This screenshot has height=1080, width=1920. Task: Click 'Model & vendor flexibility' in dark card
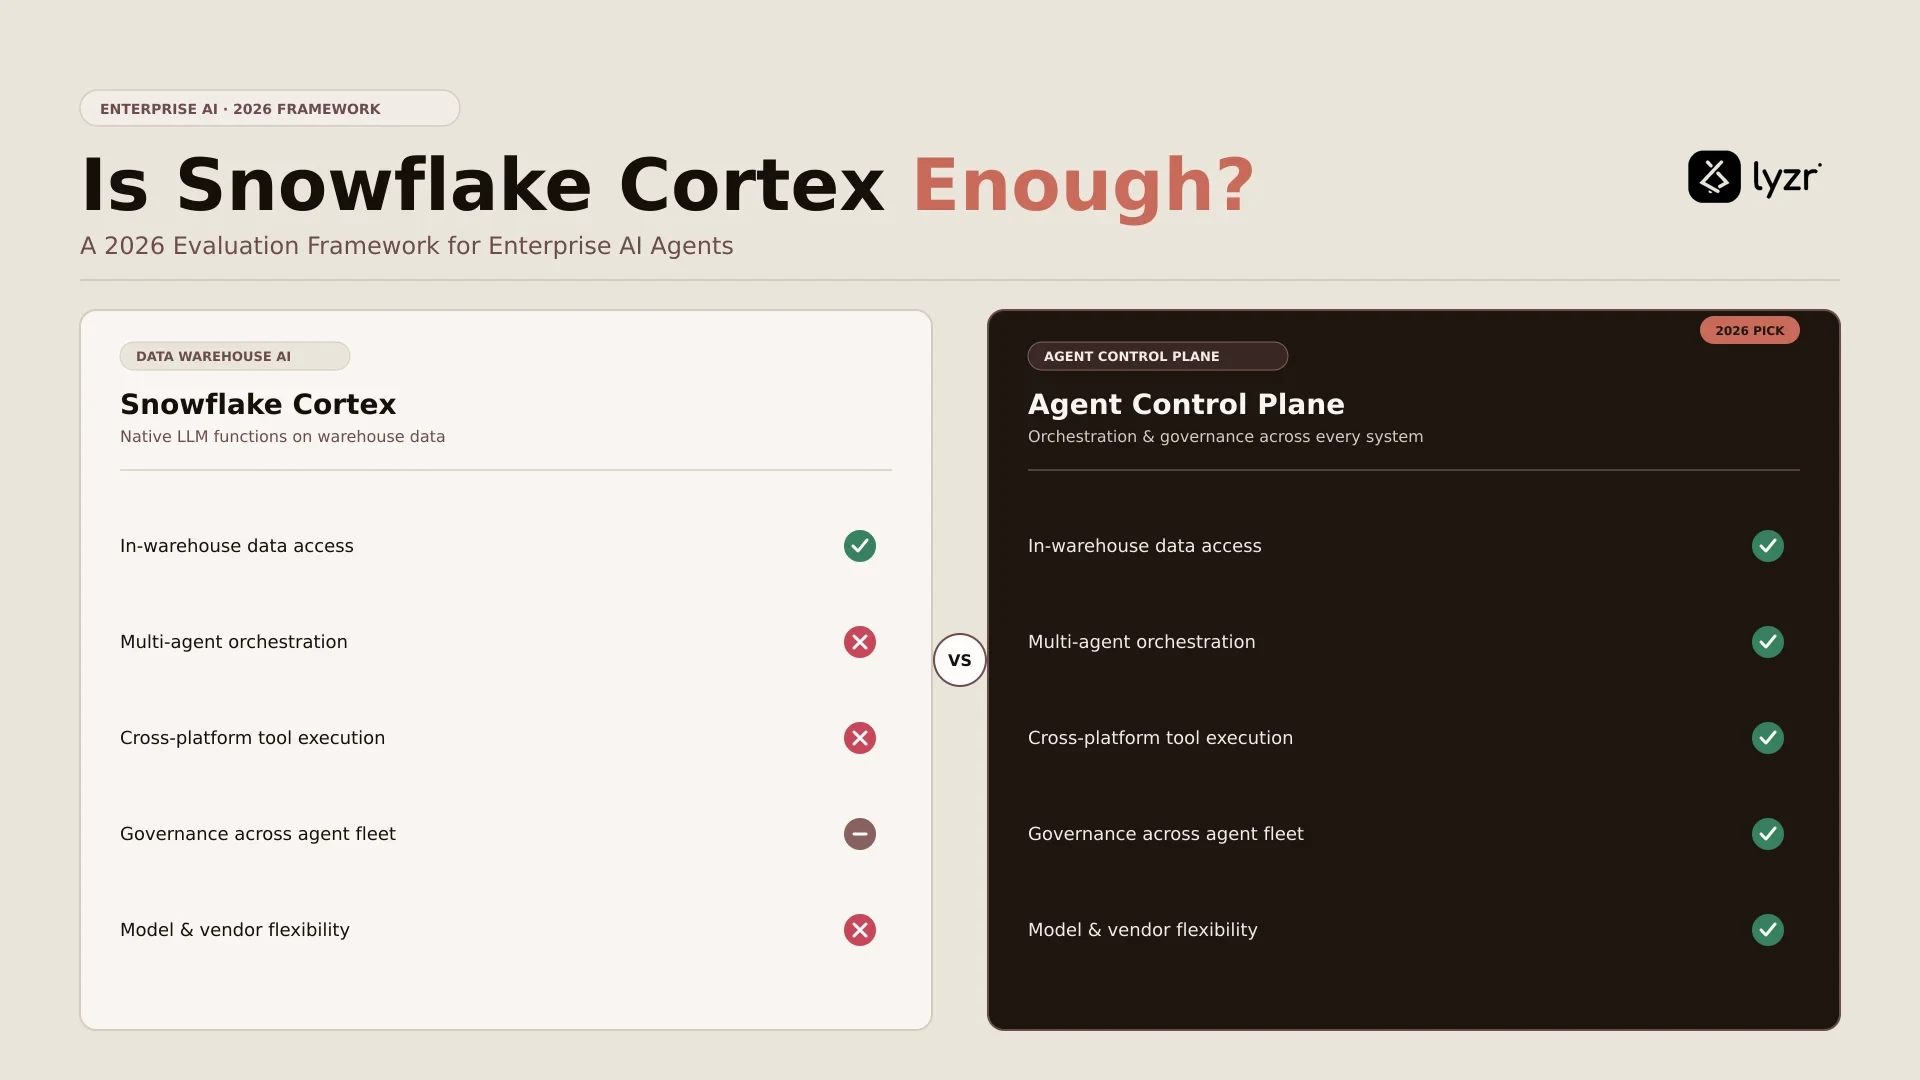tap(1143, 930)
